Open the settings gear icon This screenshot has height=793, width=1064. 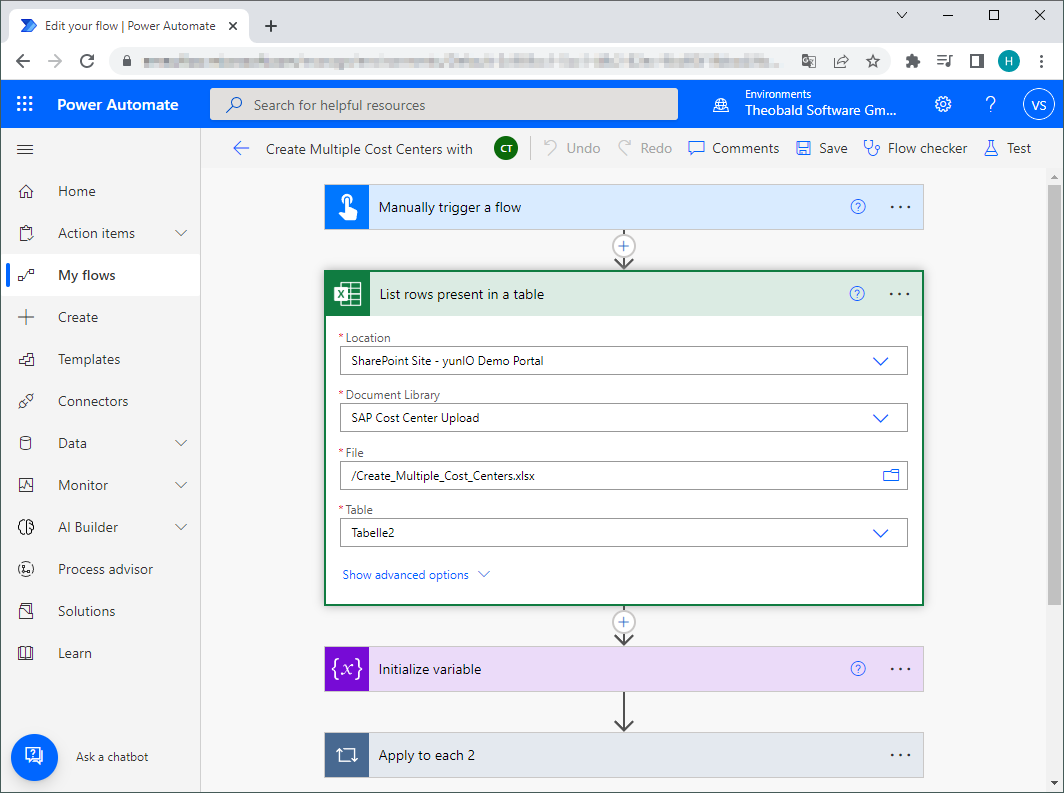coord(943,104)
